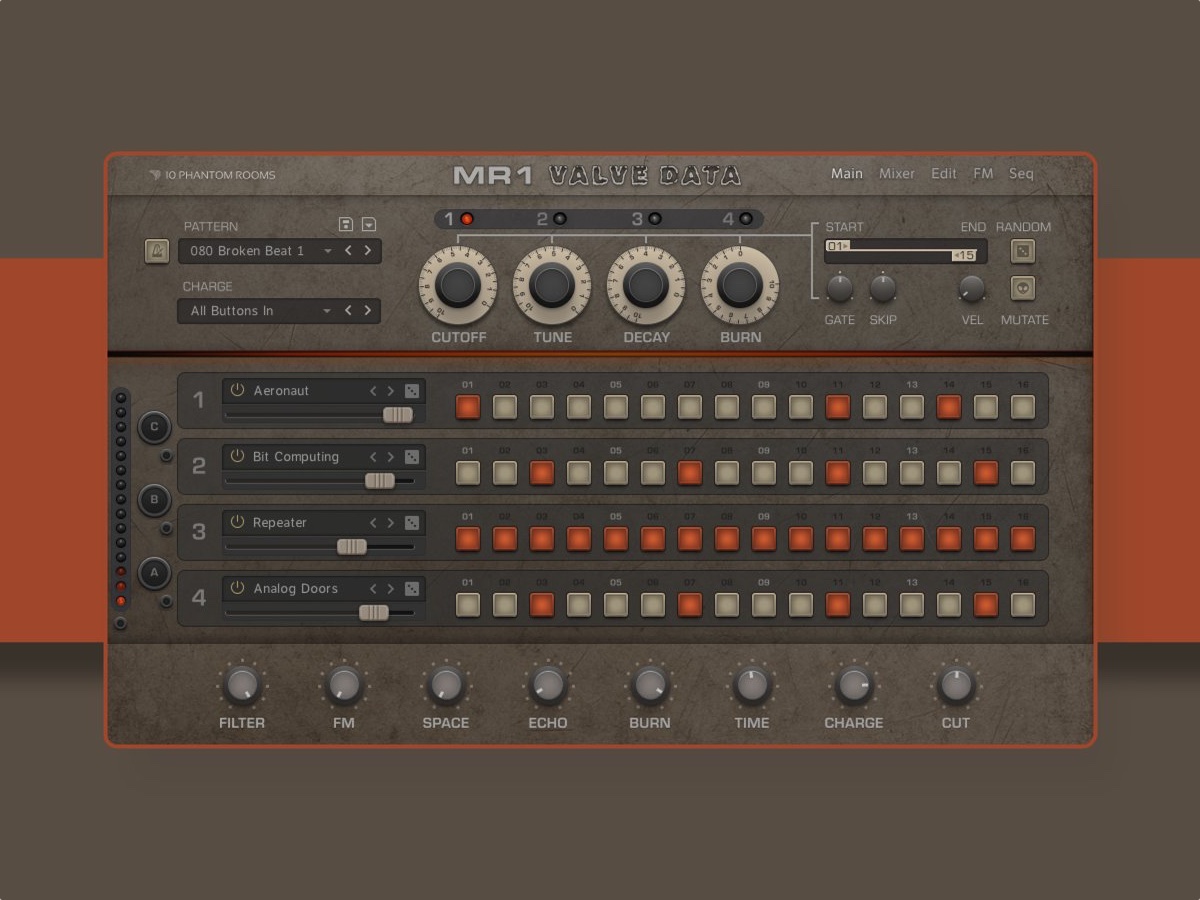Click the dice icon on the Repeater track
The height and width of the screenshot is (900, 1200).
tap(413, 523)
